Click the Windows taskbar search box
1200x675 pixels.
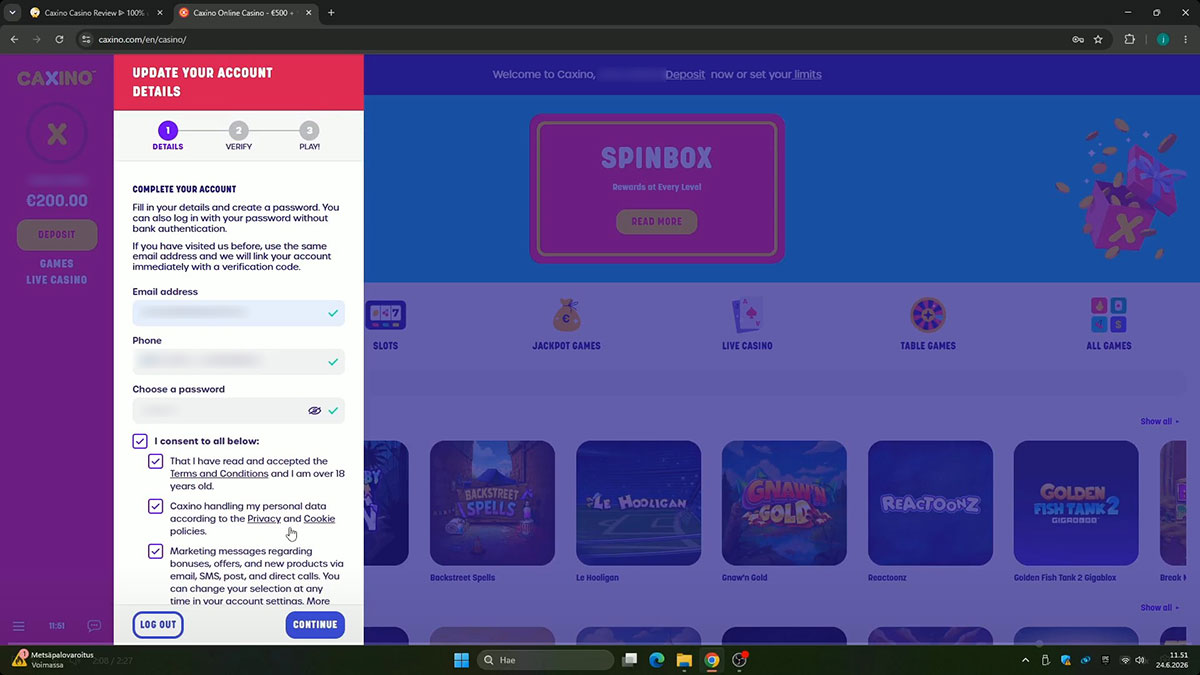[545, 660]
